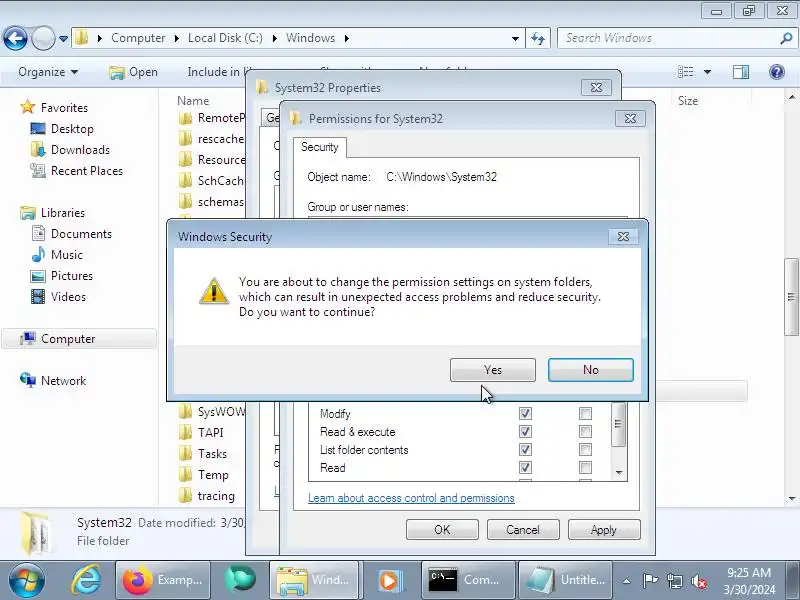Toggle the Deny checkbox for Read

[x=585, y=467]
